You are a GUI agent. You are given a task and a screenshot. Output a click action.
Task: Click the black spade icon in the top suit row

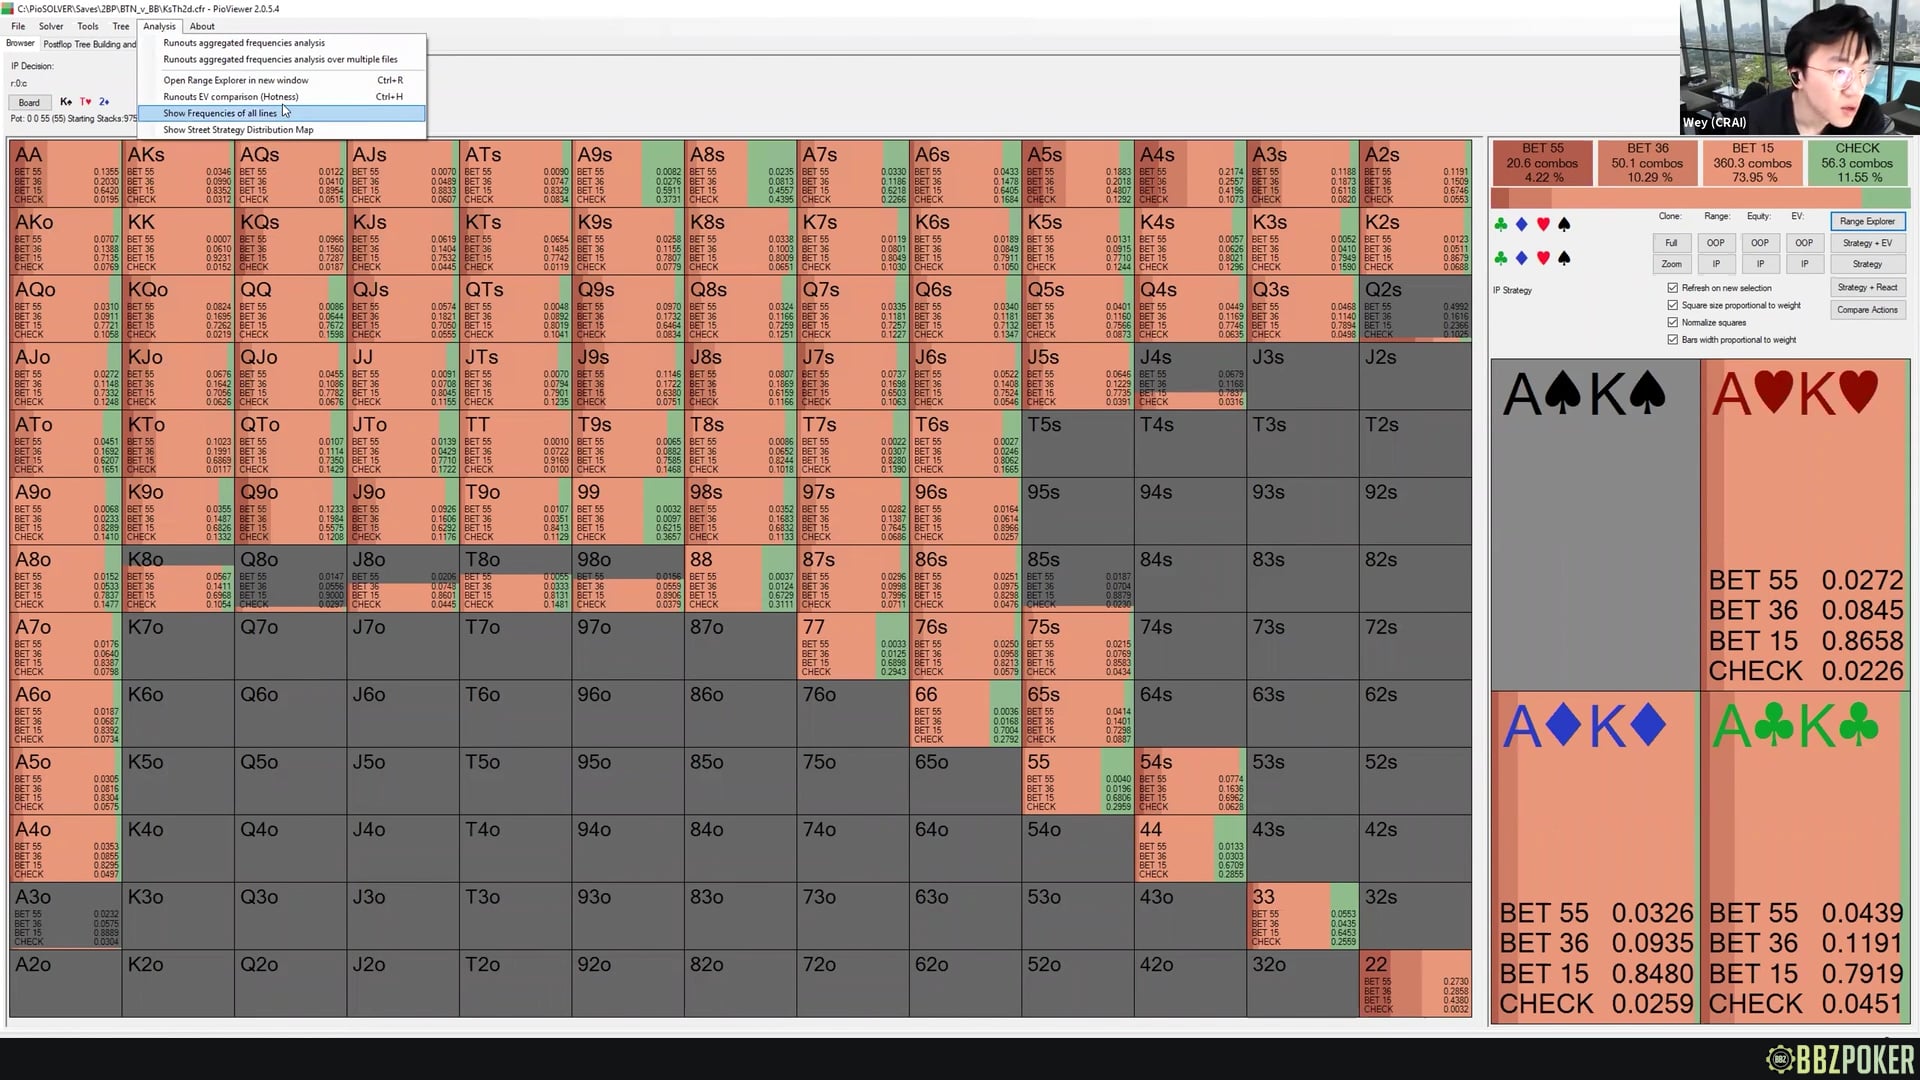tap(1564, 225)
